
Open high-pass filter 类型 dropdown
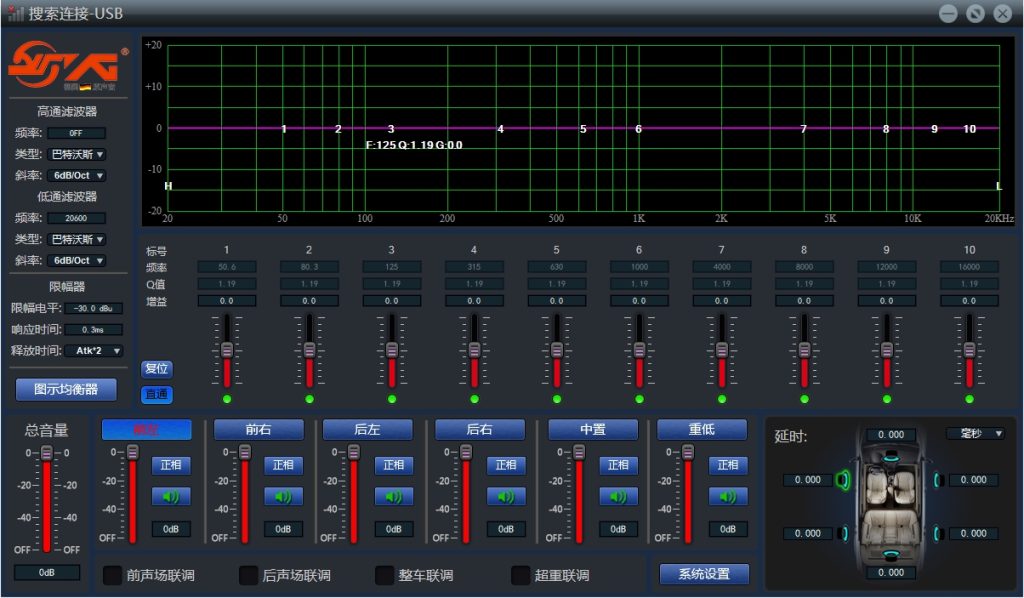point(76,155)
